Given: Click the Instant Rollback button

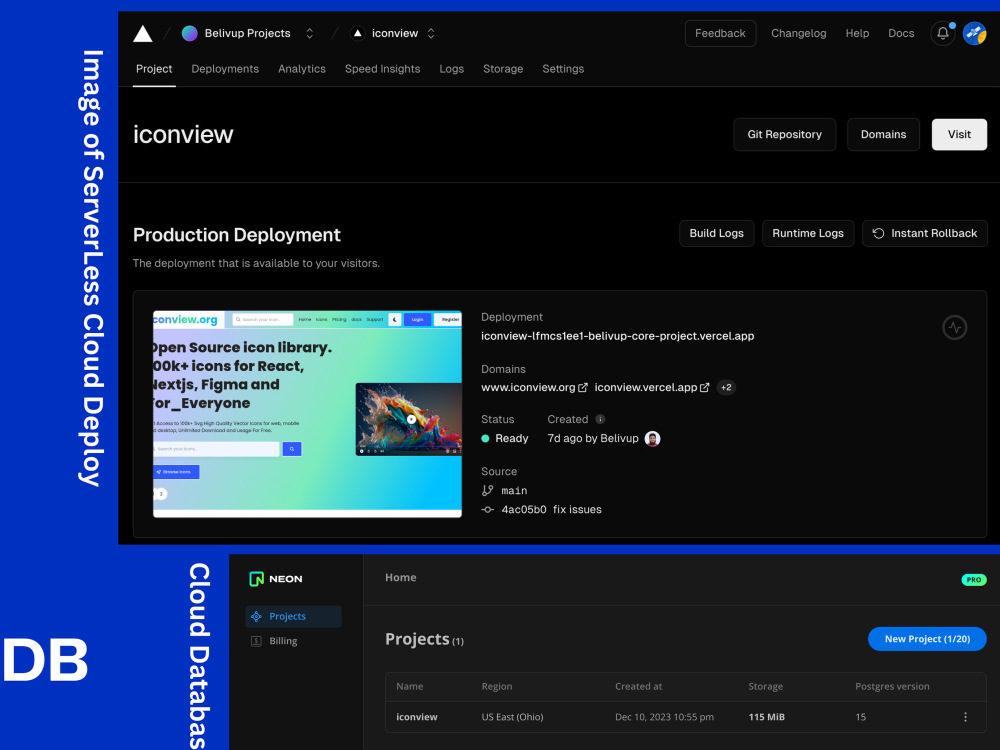Looking at the screenshot, I should pos(925,233).
